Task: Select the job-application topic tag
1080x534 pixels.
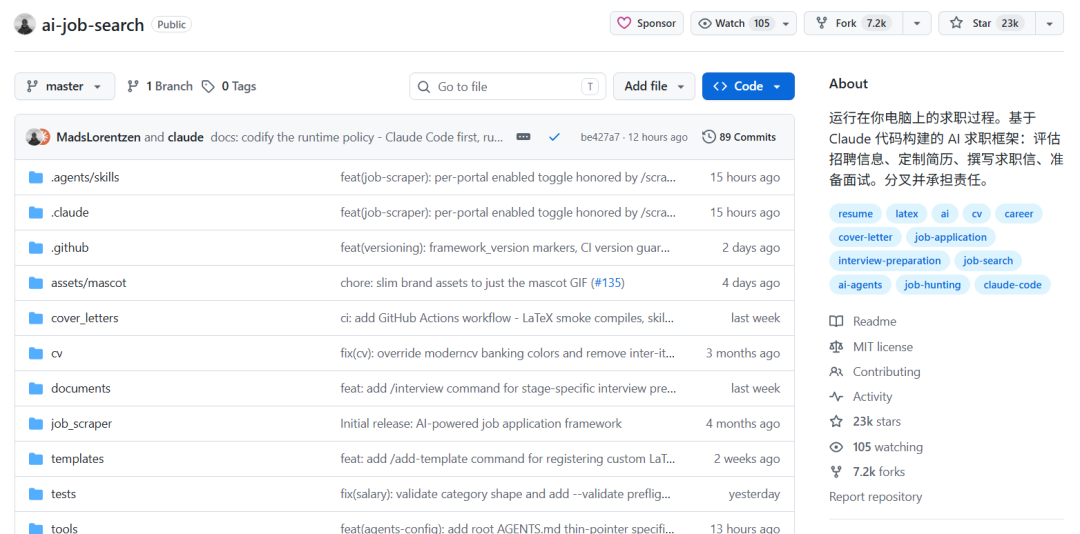Action: 951,237
